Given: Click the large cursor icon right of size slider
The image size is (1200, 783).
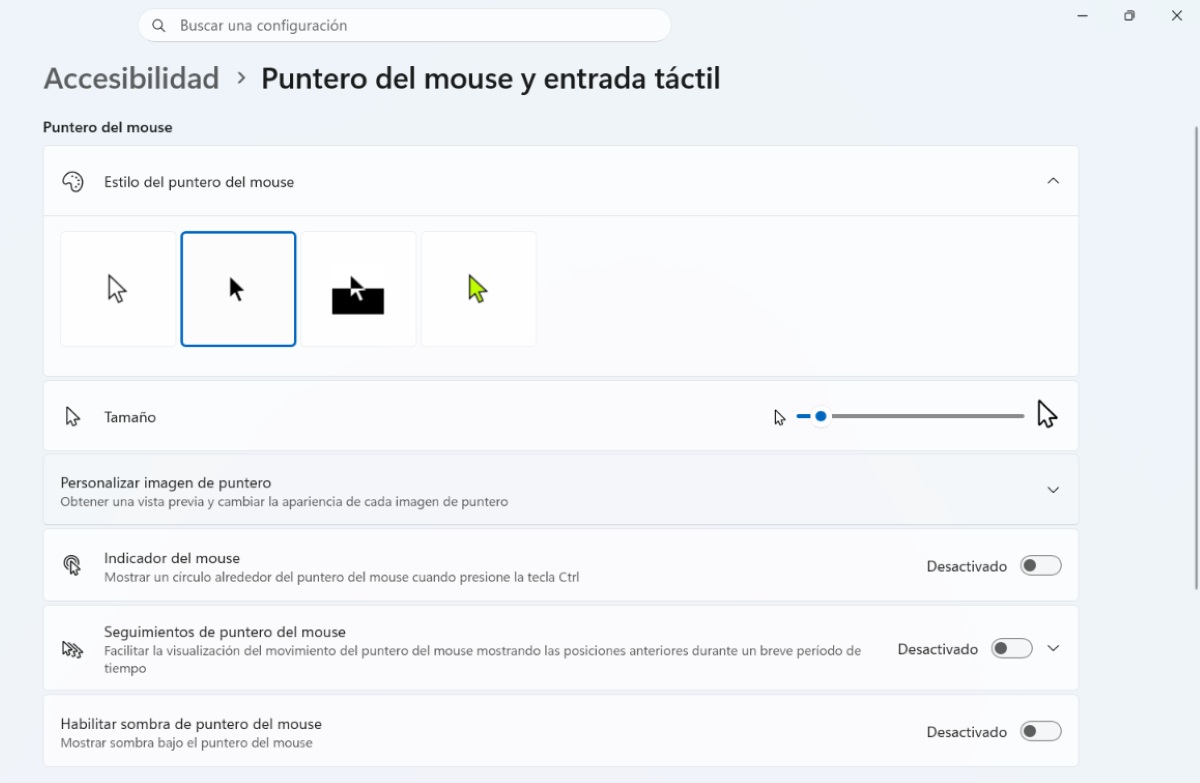Looking at the screenshot, I should click(1047, 414).
